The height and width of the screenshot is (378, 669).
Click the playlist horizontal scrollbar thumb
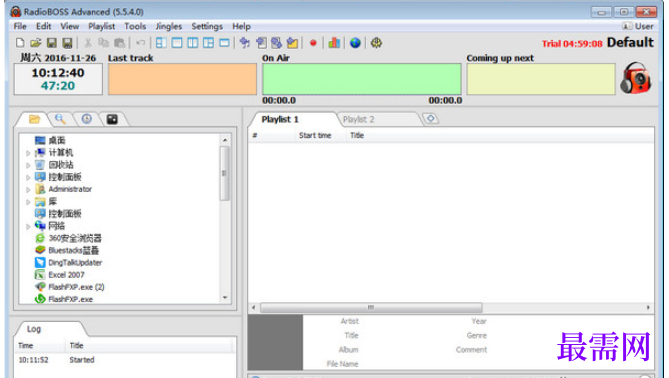[371, 307]
